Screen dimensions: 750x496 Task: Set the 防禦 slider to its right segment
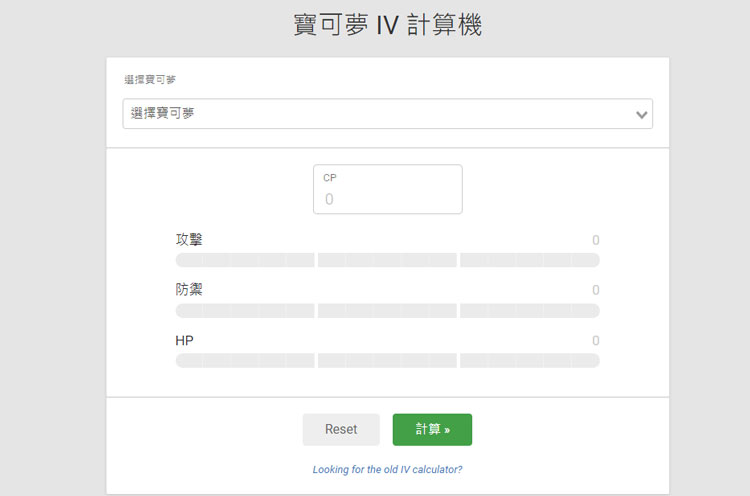click(529, 310)
